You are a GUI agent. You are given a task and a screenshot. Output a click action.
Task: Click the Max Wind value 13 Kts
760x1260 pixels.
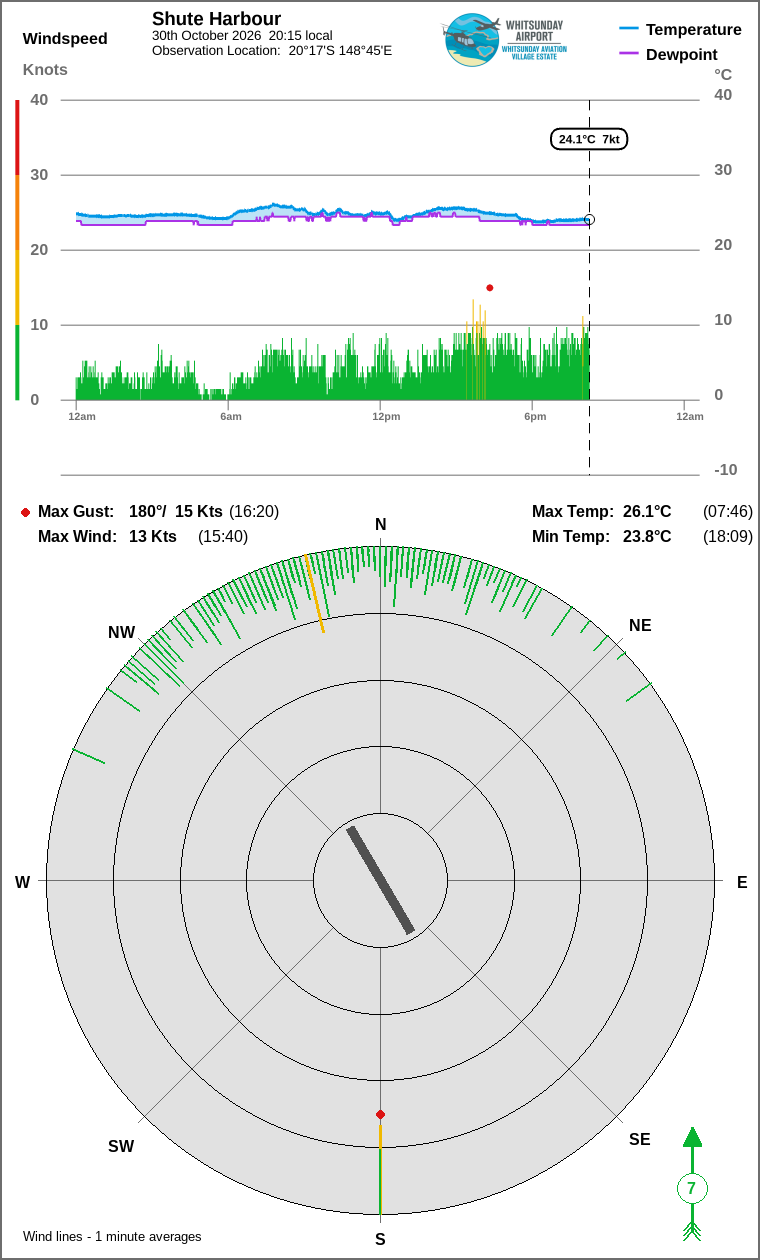click(x=153, y=537)
